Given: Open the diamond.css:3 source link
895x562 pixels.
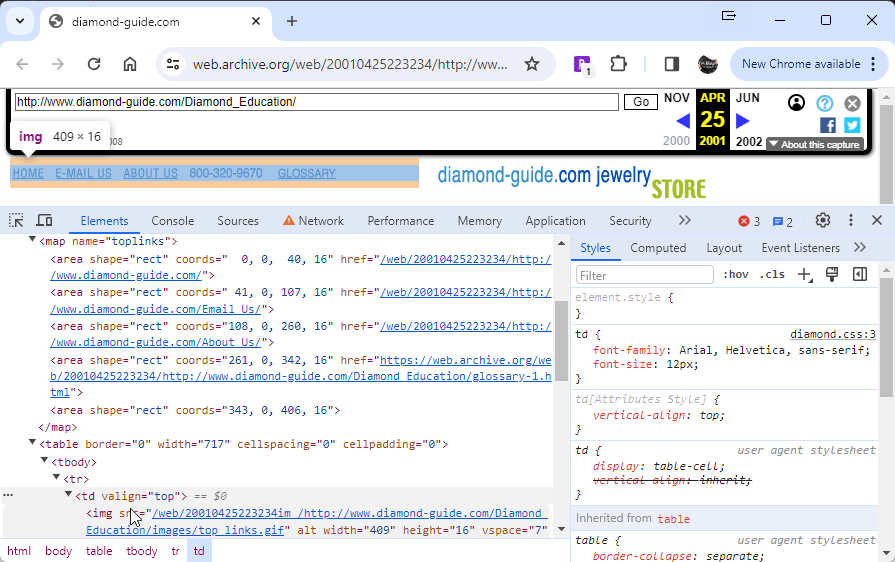Looking at the screenshot, I should pos(832,335).
